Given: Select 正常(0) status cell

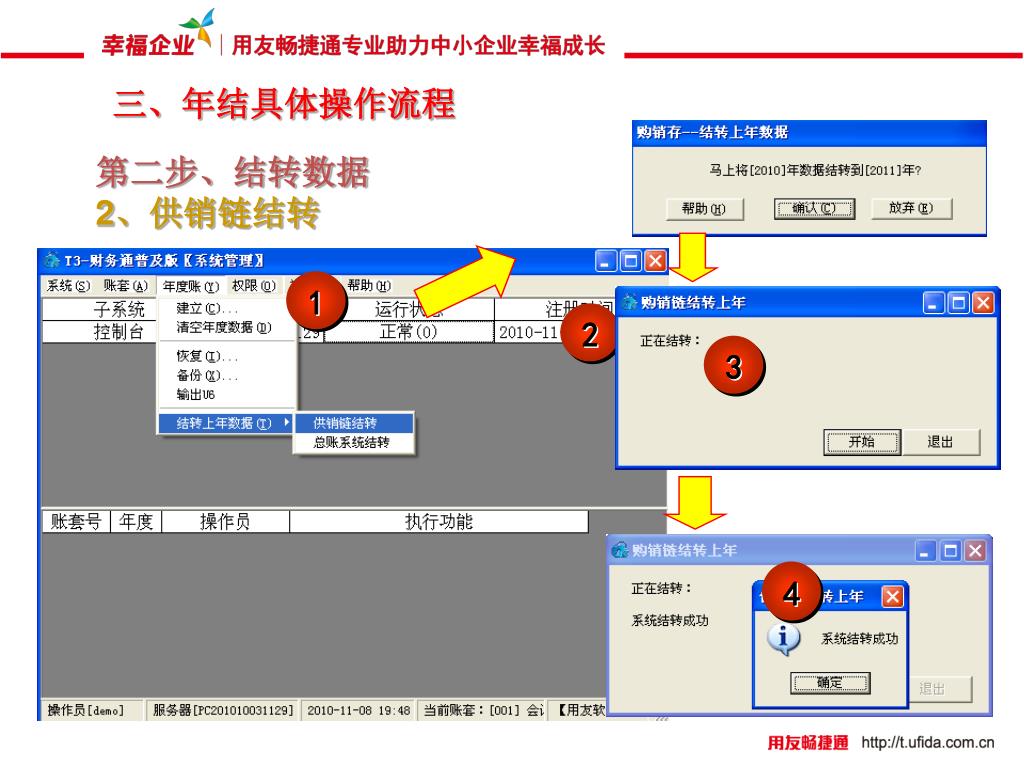Looking at the screenshot, I should [409, 332].
